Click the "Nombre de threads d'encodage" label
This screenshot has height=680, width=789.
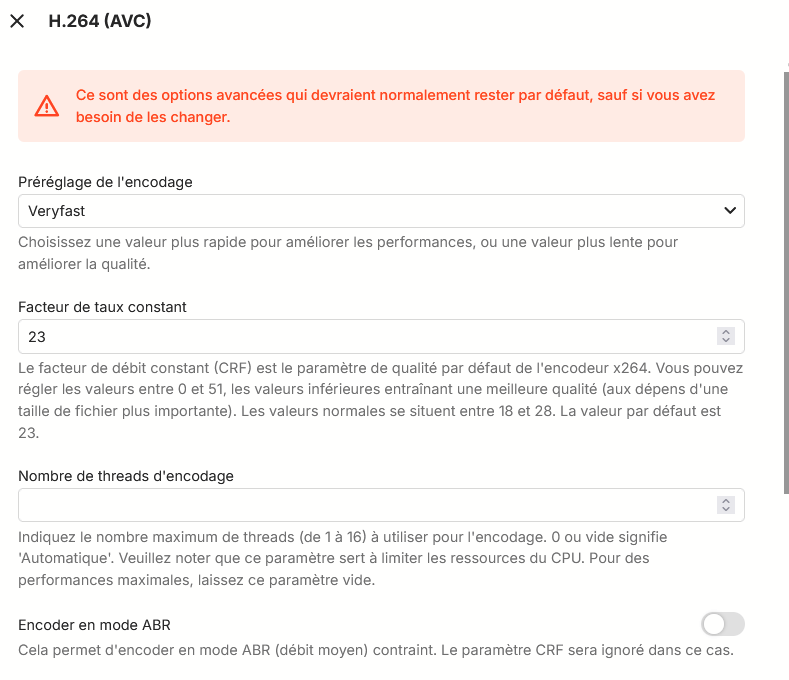pos(126,476)
